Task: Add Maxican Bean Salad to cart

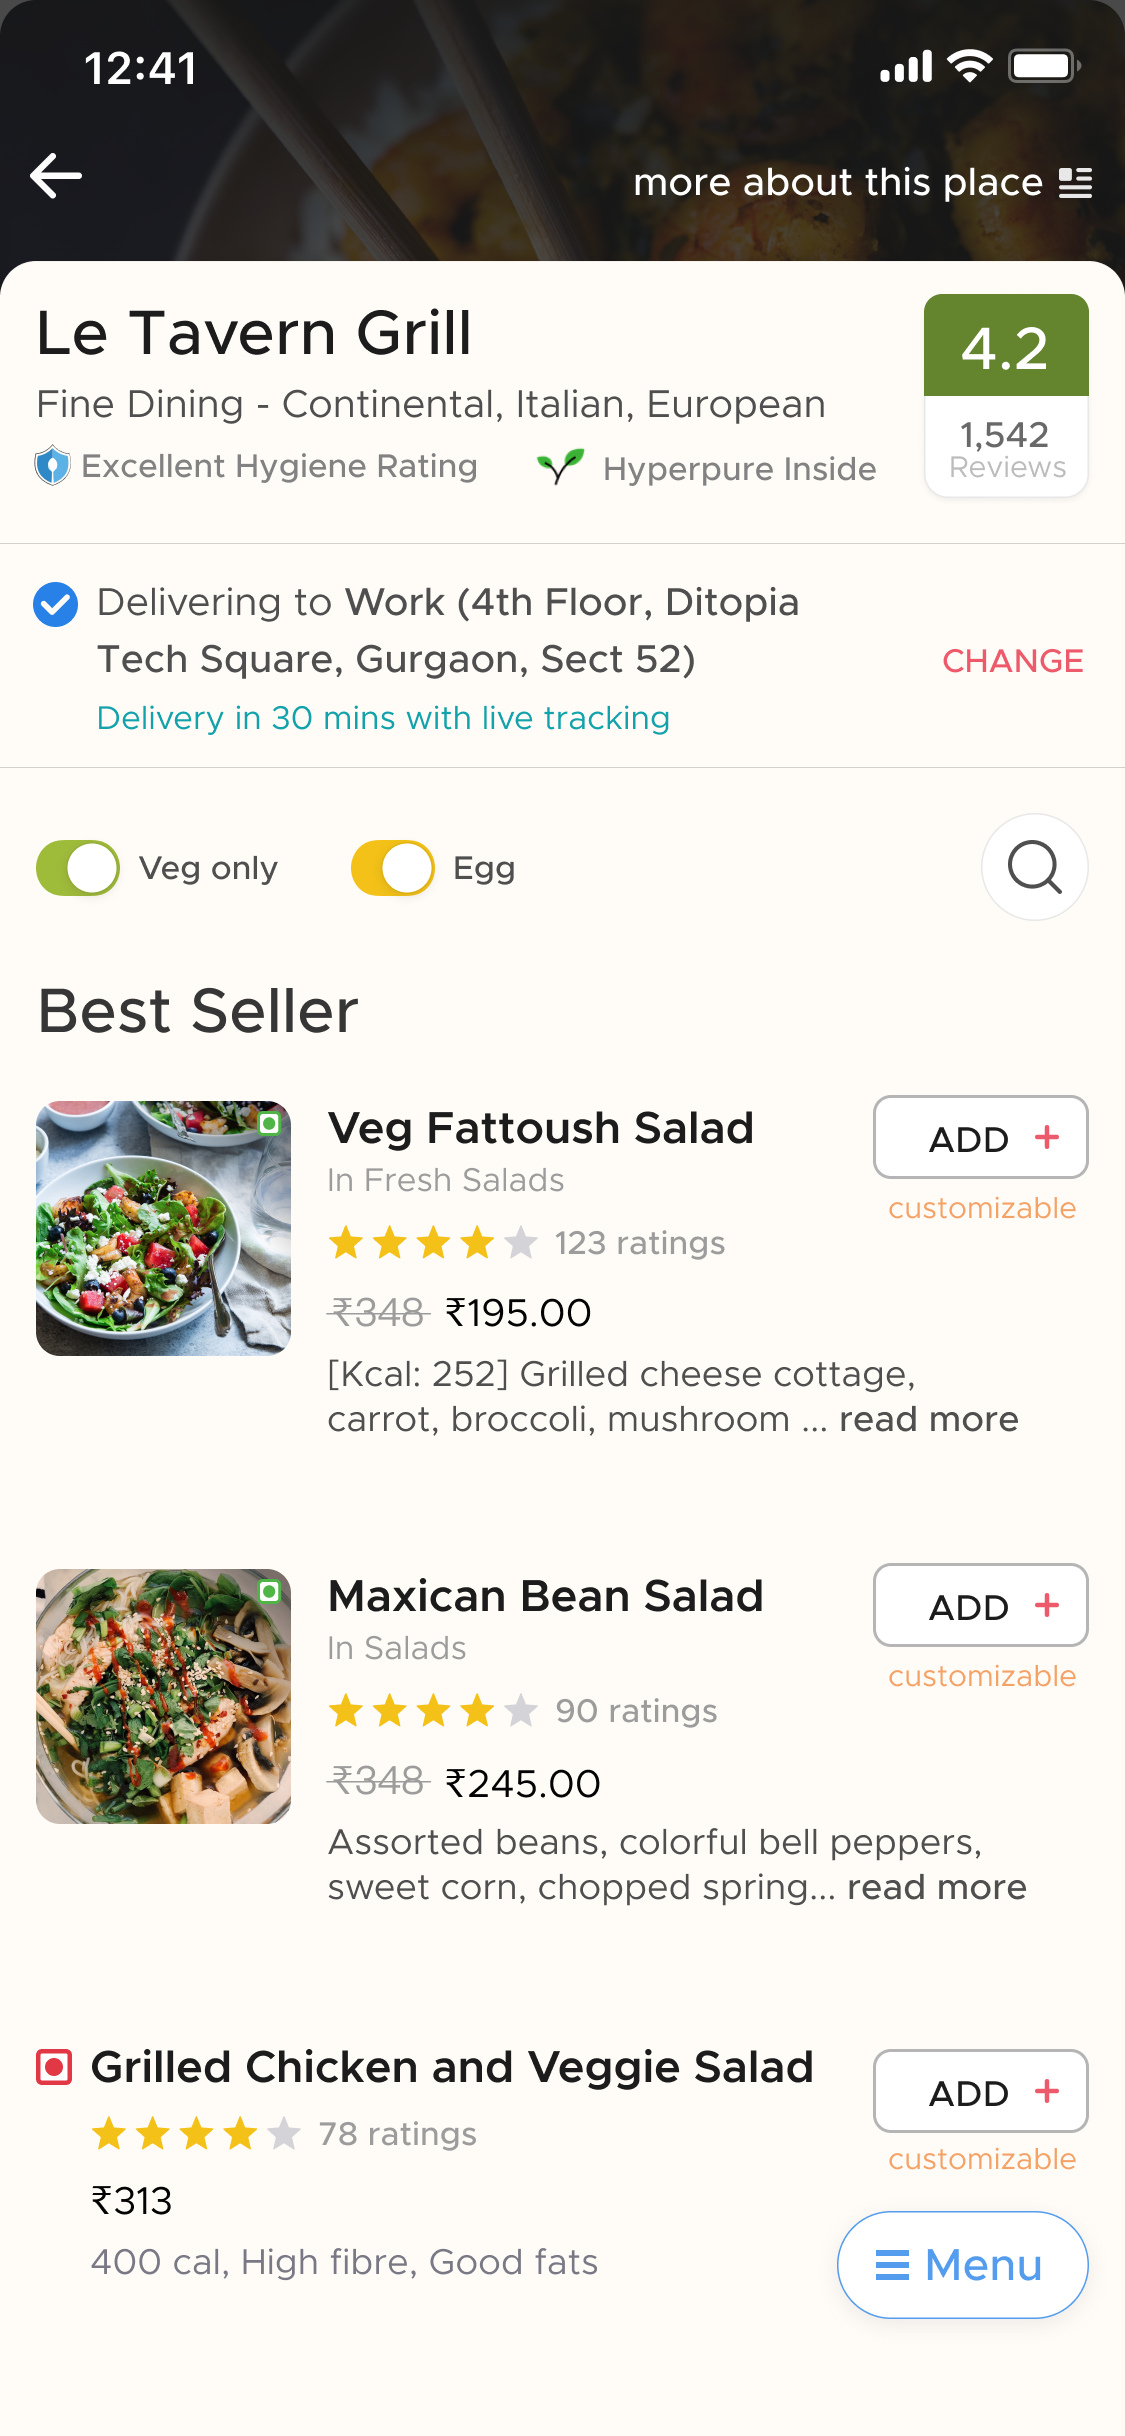Action: click(980, 1605)
